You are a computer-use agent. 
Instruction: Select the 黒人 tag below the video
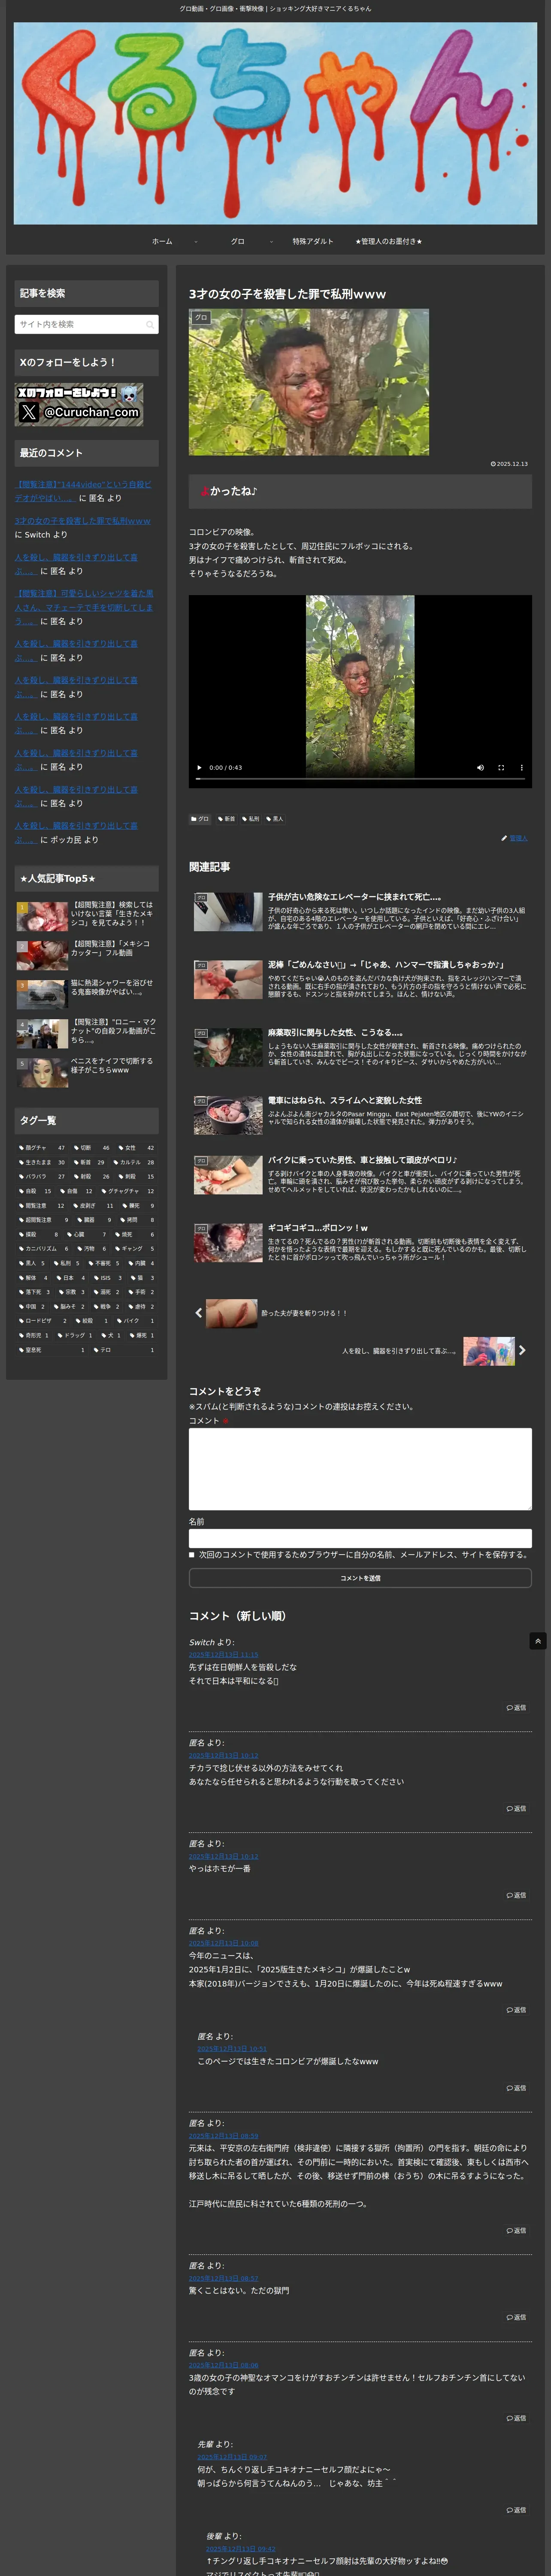coord(275,819)
